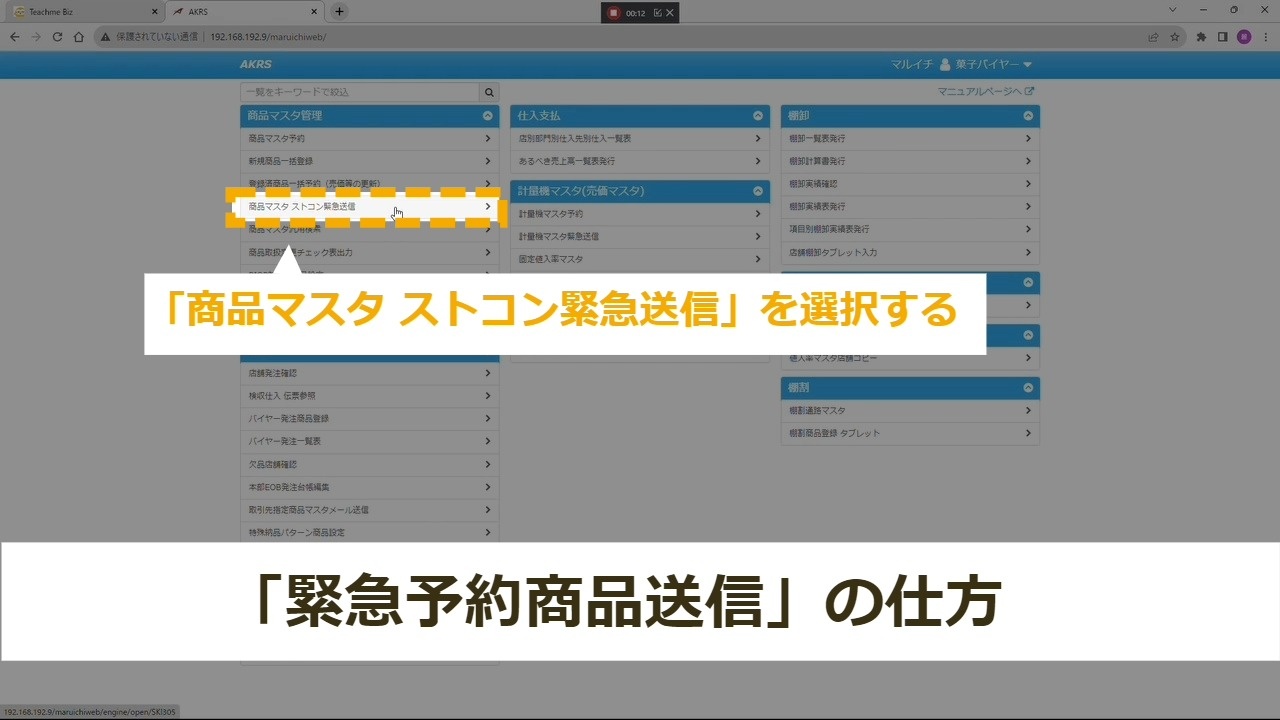Open 計量機マスタ緊急送信 menu item
The width and height of the screenshot is (1280, 720).
click(x=639, y=237)
